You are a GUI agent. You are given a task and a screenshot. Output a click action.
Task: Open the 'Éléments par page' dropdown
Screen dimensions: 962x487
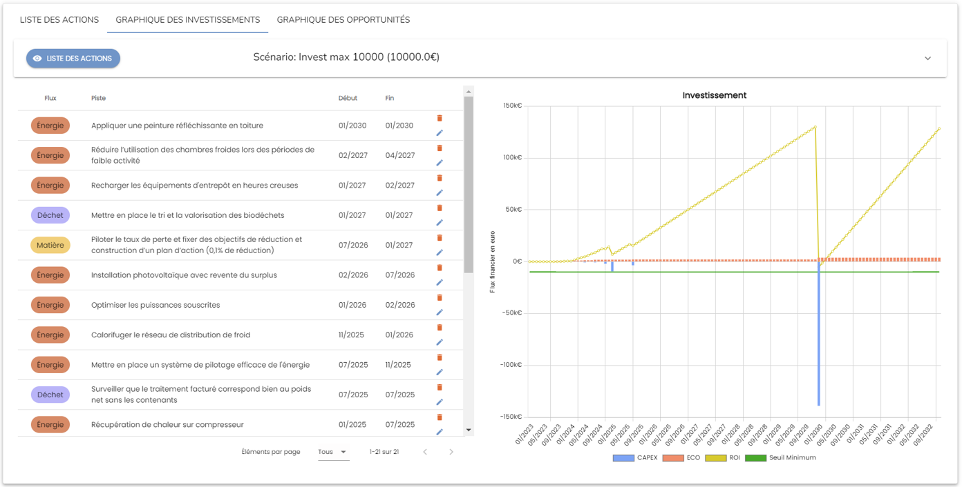click(333, 452)
